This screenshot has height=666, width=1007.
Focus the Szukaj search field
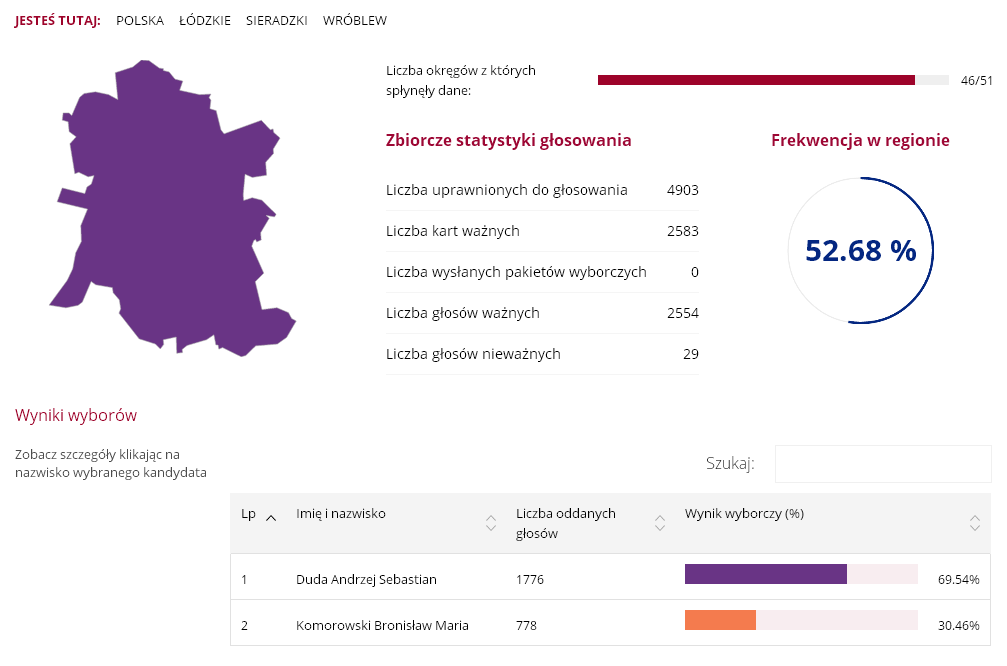tap(883, 464)
